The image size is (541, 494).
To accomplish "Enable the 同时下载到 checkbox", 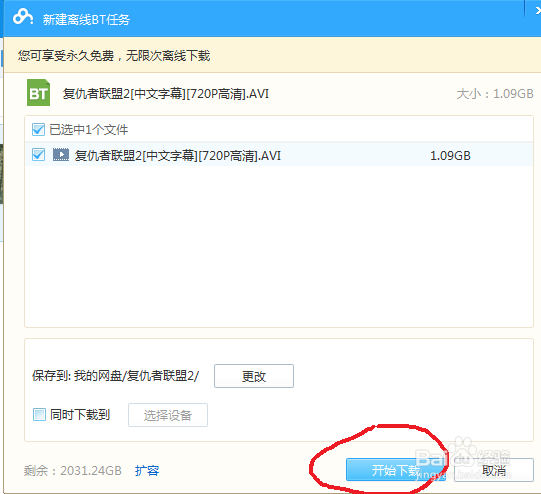I will point(39,414).
